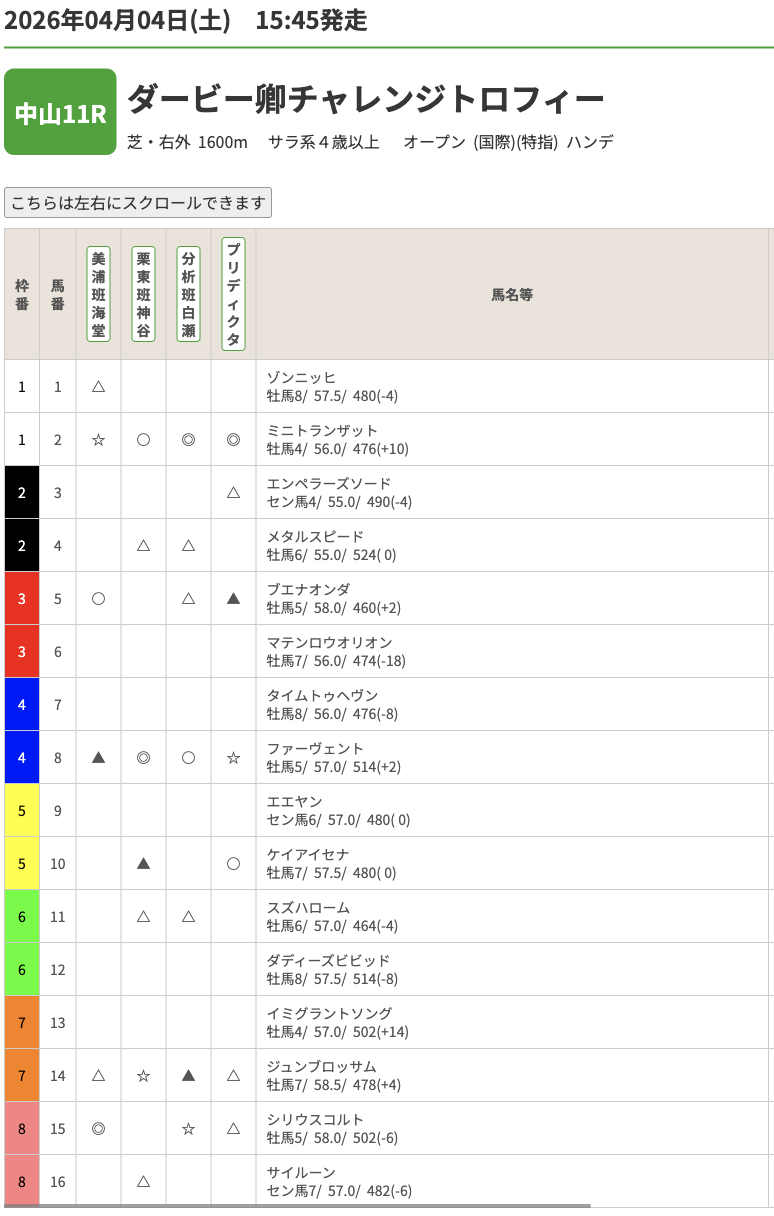Click the △ mark in ゾンニッヒ's 美浦班海堂 cell

tap(98, 386)
